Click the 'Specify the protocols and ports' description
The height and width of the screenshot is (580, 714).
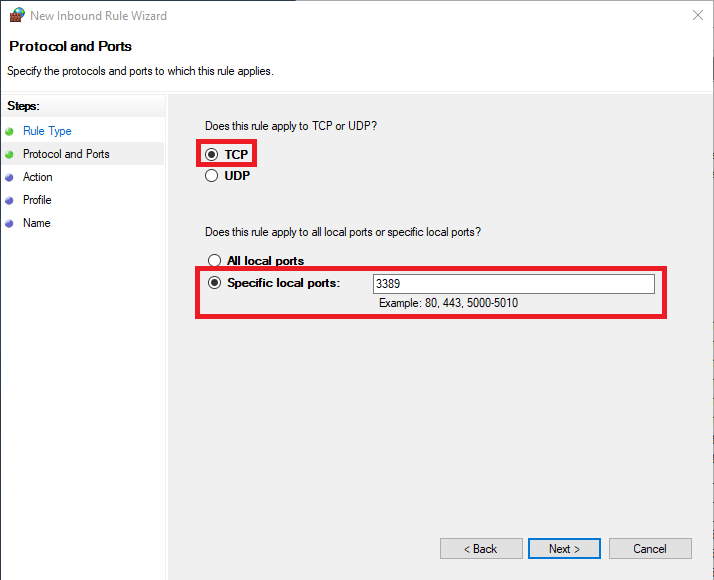point(140,71)
